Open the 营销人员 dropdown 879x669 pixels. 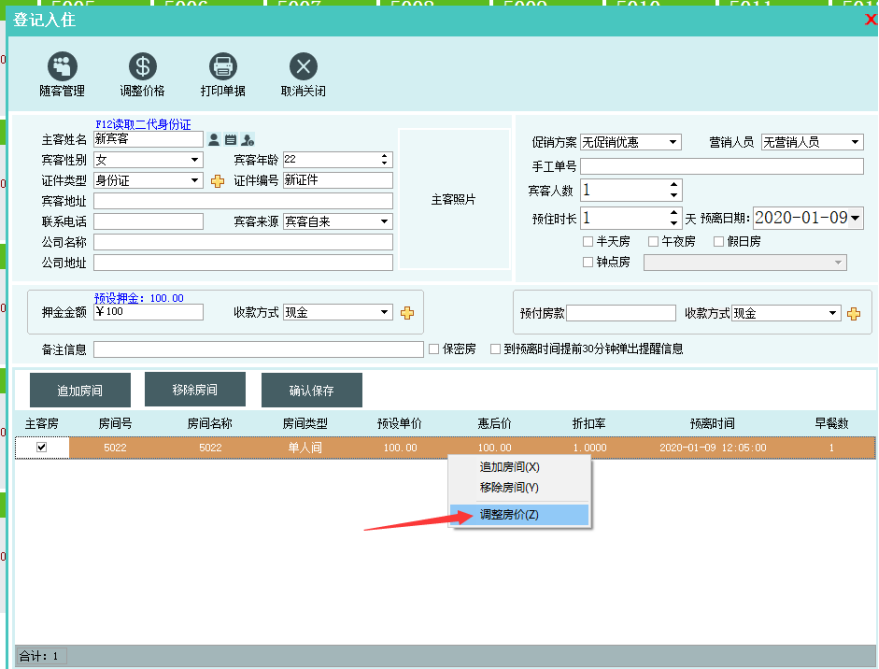855,142
